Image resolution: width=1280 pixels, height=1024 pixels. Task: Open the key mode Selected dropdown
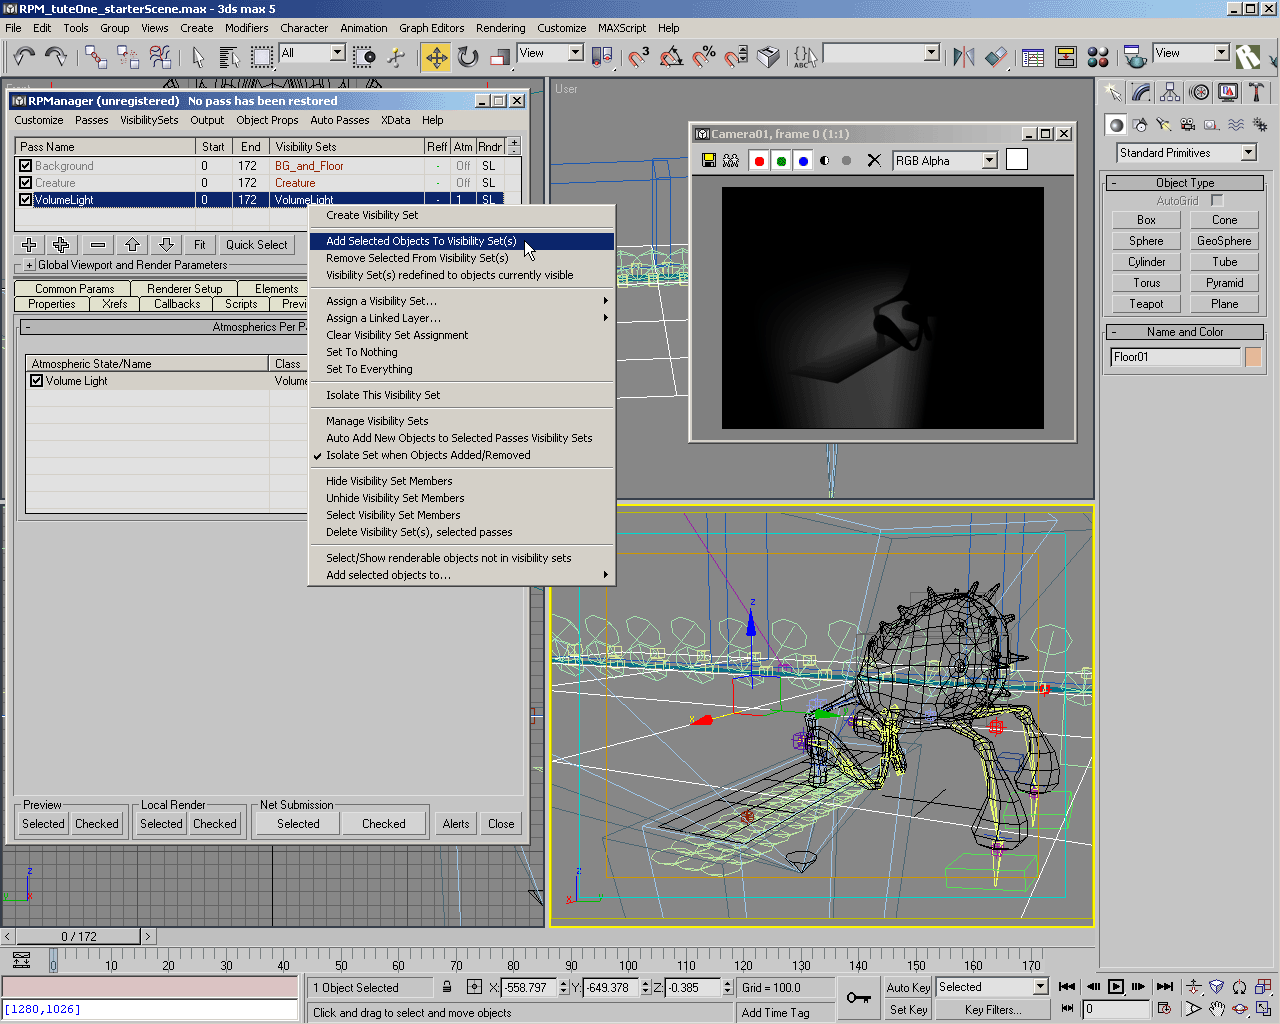(992, 987)
